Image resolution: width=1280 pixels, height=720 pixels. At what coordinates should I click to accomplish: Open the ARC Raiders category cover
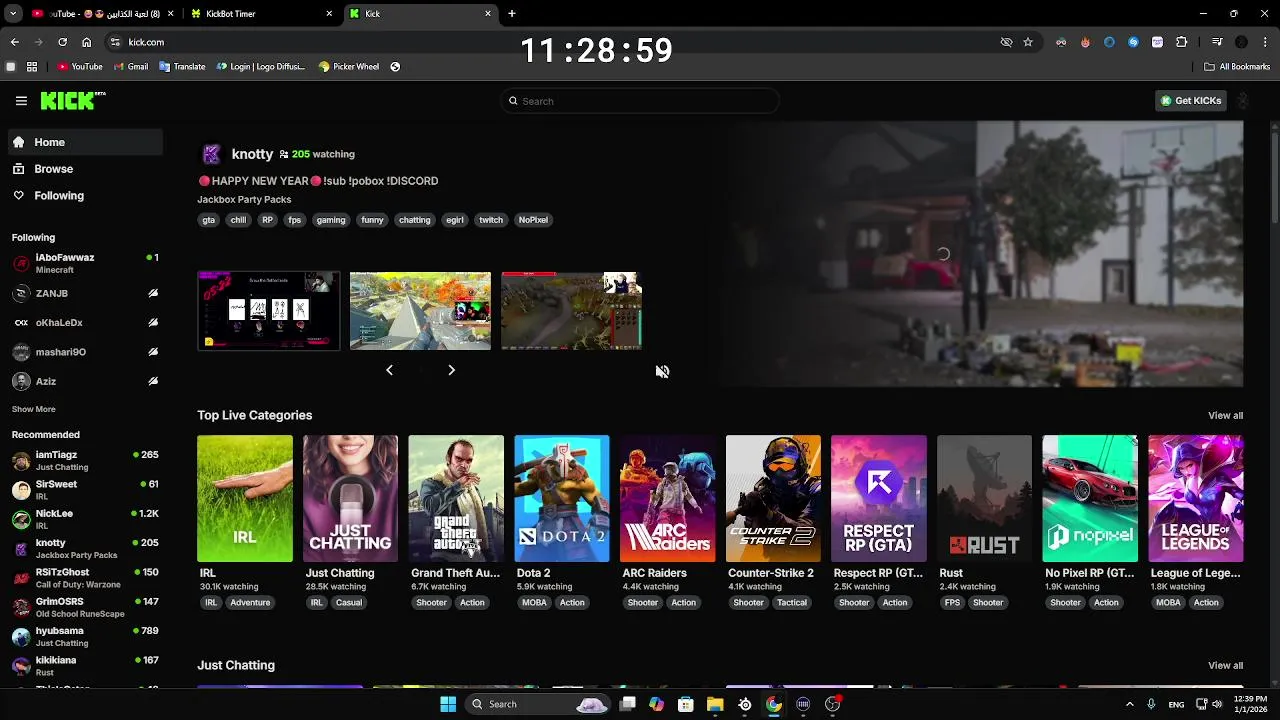[x=667, y=498]
